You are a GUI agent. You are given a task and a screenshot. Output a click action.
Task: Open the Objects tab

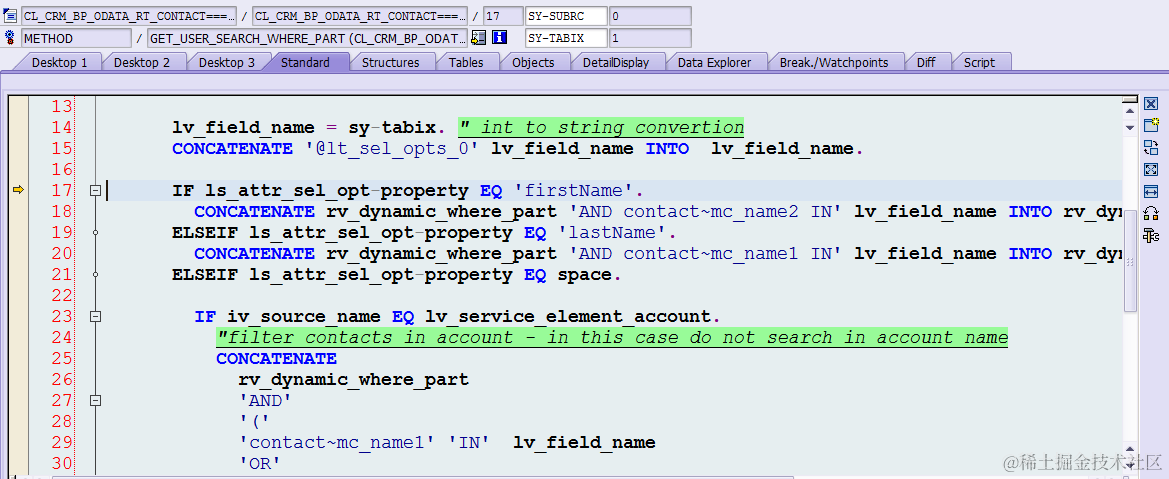533,63
